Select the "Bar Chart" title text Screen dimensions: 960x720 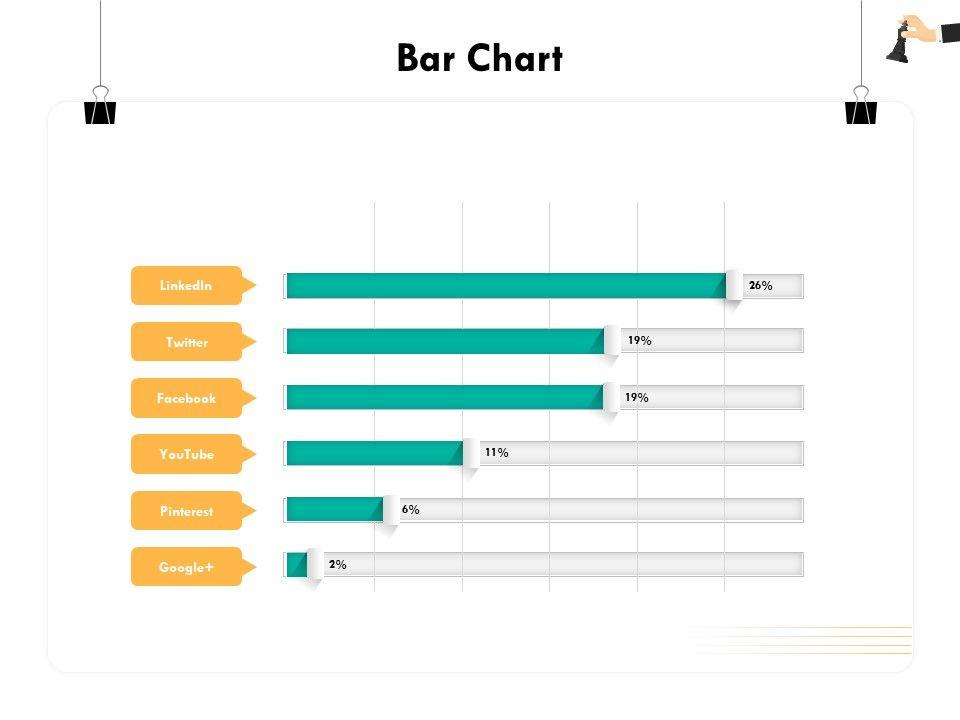(480, 58)
